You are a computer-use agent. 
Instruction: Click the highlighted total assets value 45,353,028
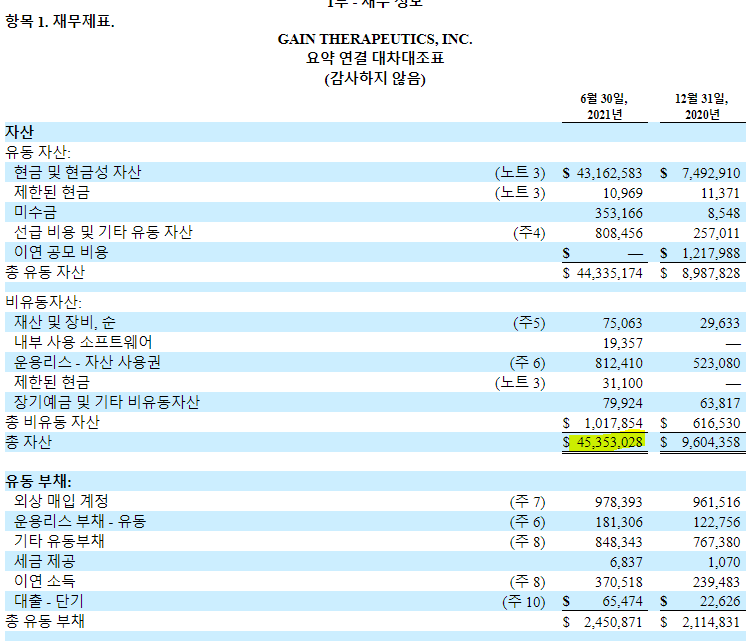pyautogui.click(x=609, y=442)
